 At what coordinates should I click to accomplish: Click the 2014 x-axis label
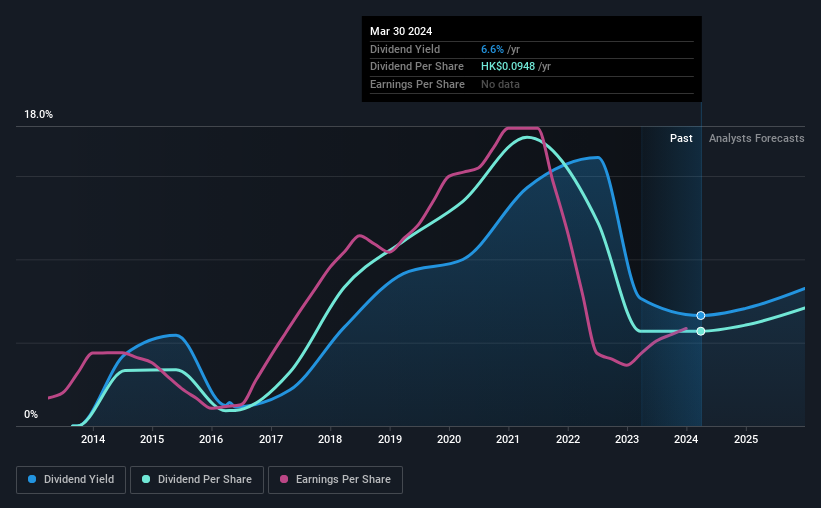coord(93,439)
